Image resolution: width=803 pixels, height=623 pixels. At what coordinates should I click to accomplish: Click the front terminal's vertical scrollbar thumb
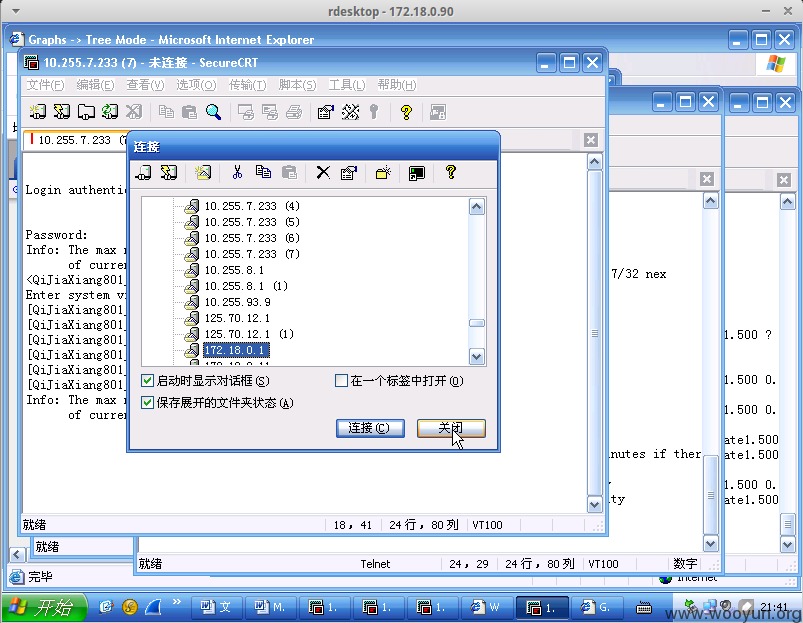click(x=594, y=333)
